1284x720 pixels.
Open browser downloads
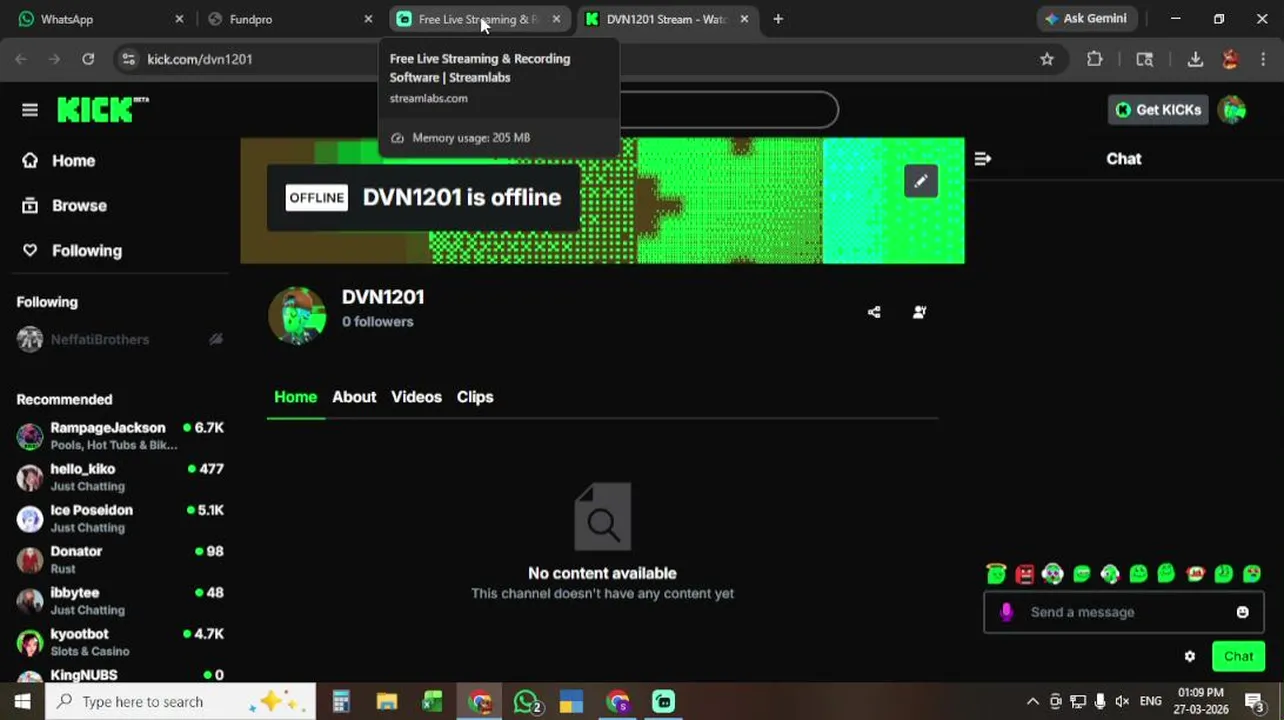click(1195, 59)
